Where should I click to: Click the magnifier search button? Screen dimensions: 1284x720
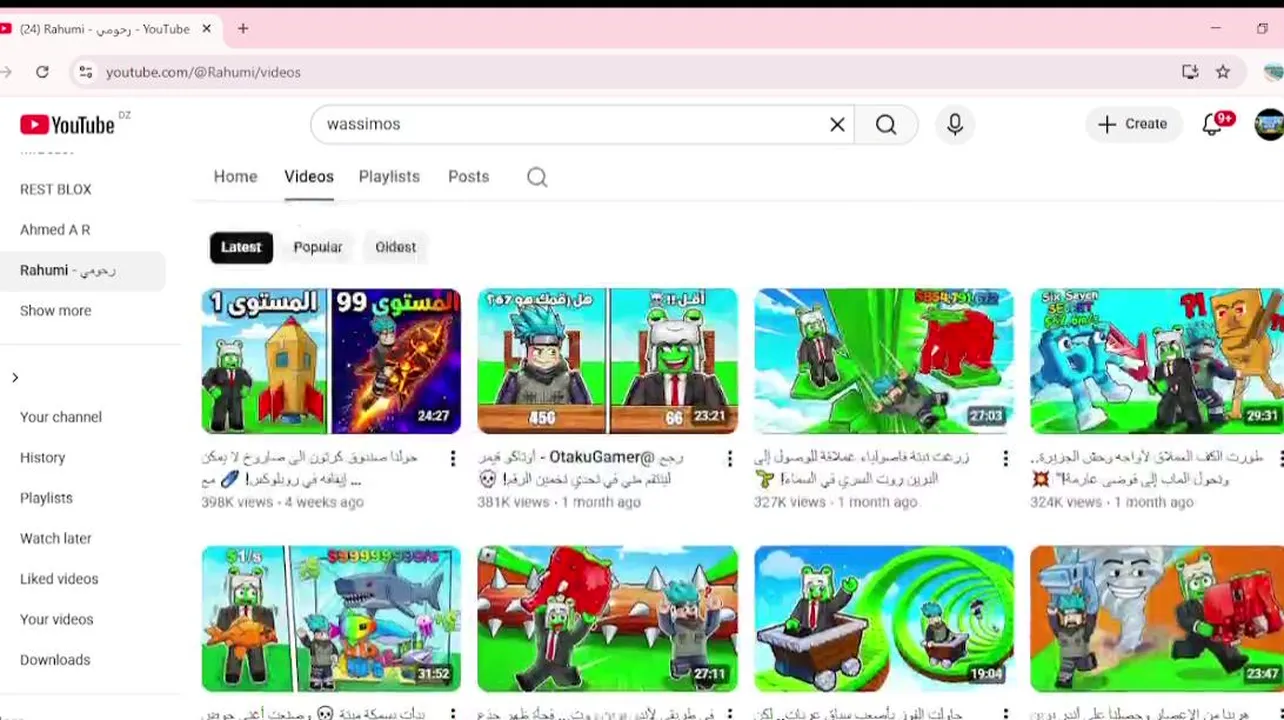[x=886, y=124]
